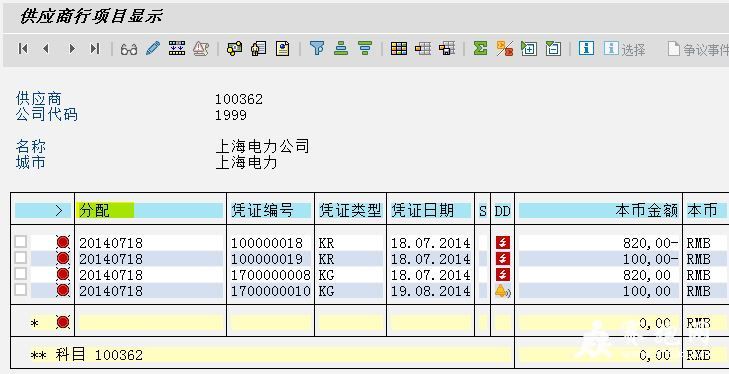
Task: Click the change document pencil icon
Action: tap(153, 48)
